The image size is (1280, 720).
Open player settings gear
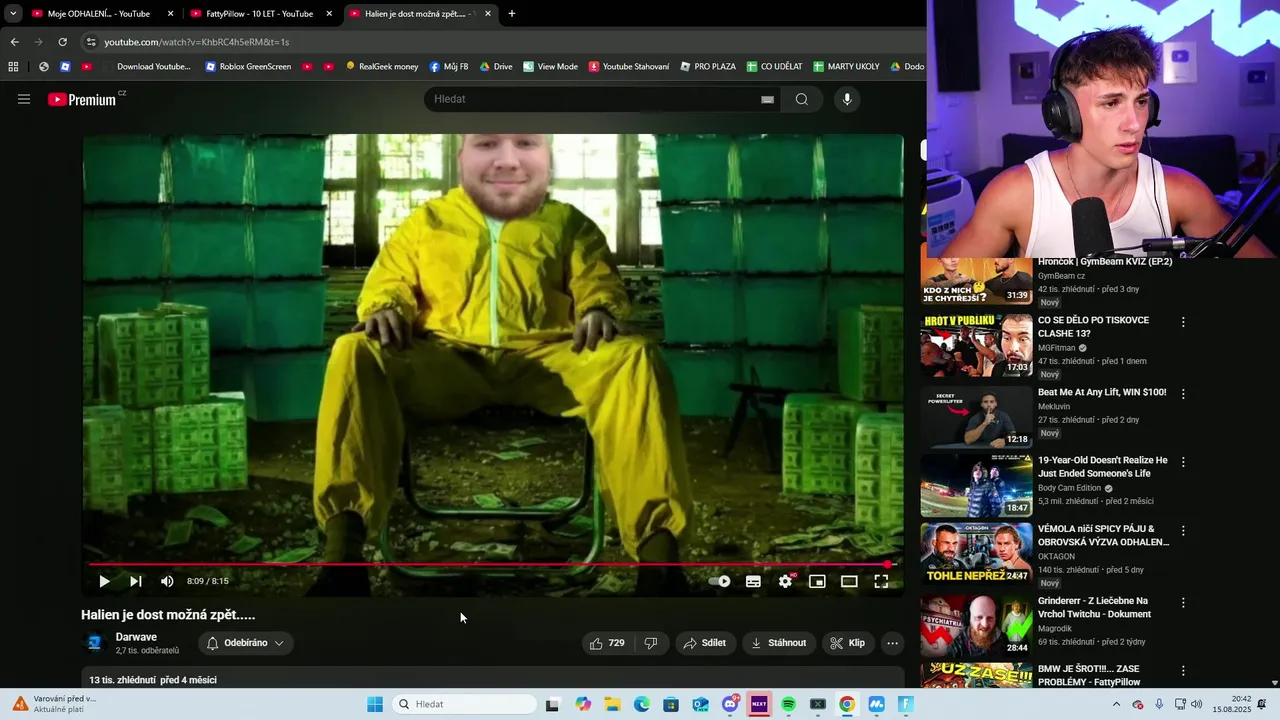[786, 581]
